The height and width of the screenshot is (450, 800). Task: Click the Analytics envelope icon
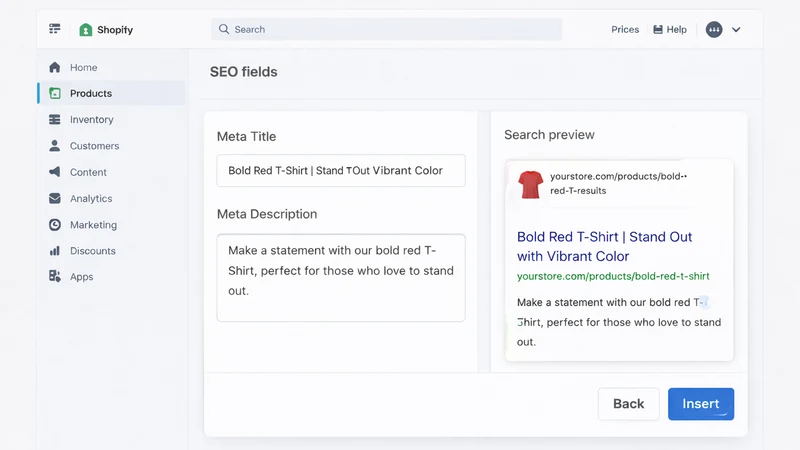55,198
